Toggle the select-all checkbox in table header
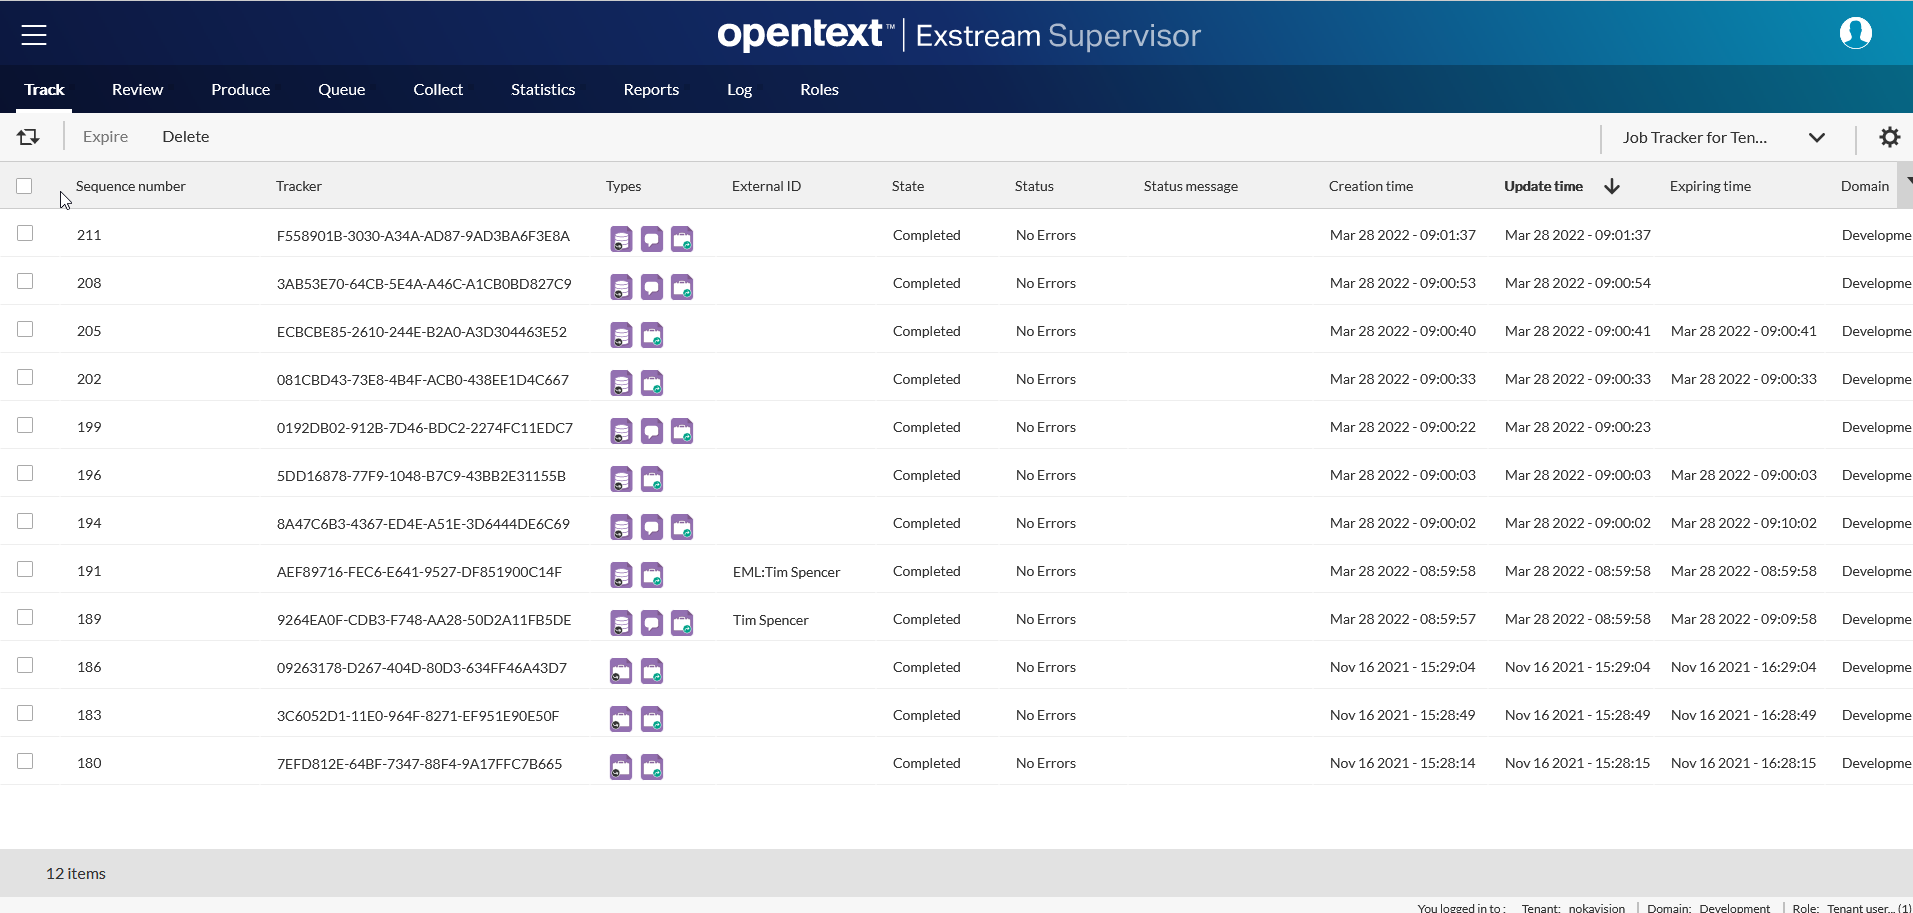 [x=24, y=186]
